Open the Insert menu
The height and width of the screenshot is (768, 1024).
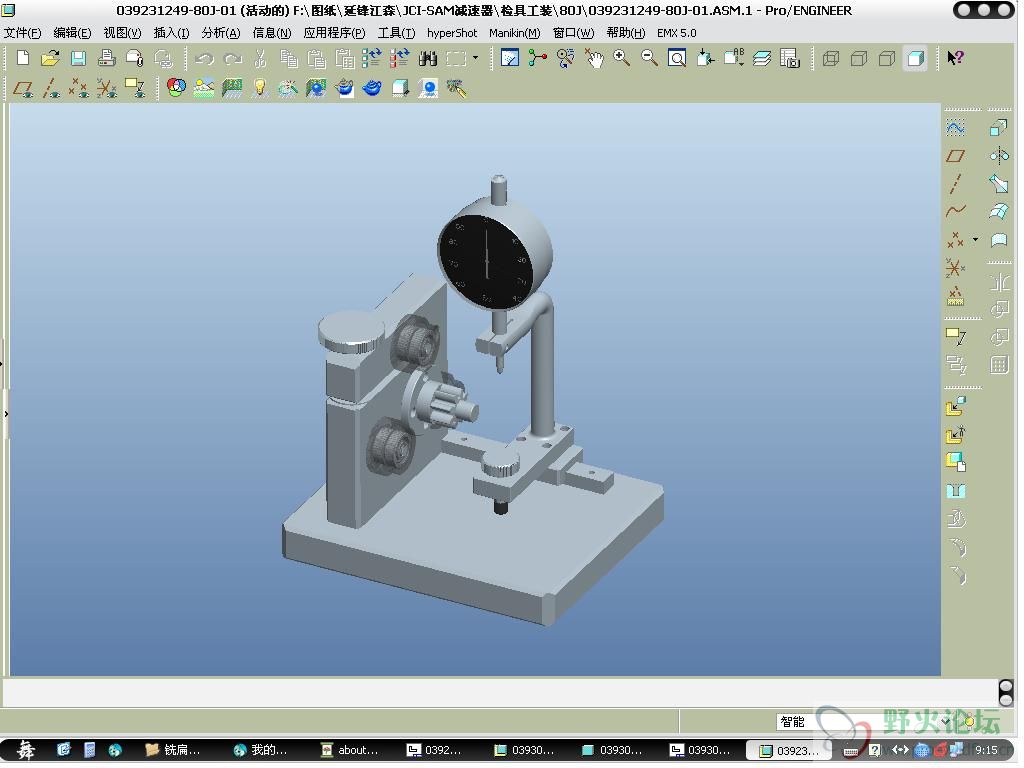172,33
